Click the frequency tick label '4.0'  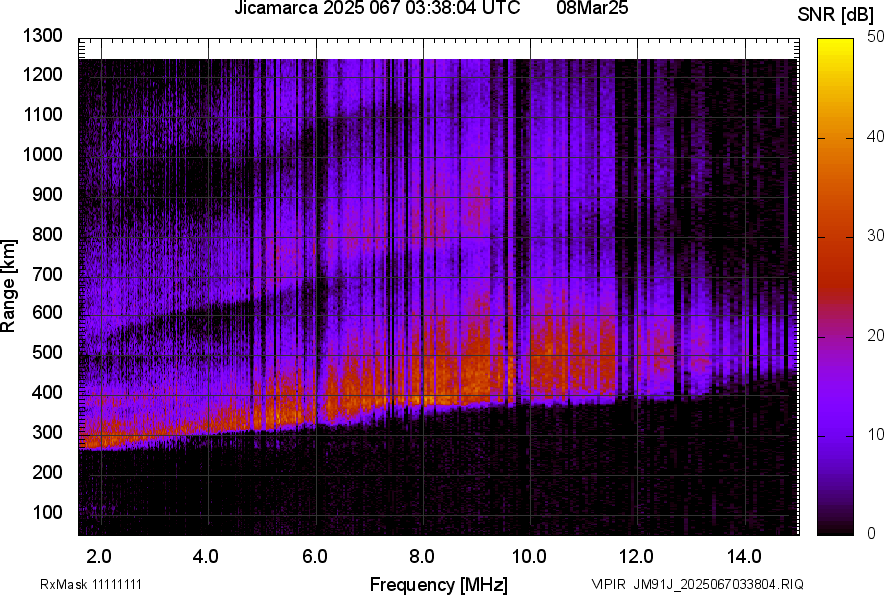coord(206,557)
